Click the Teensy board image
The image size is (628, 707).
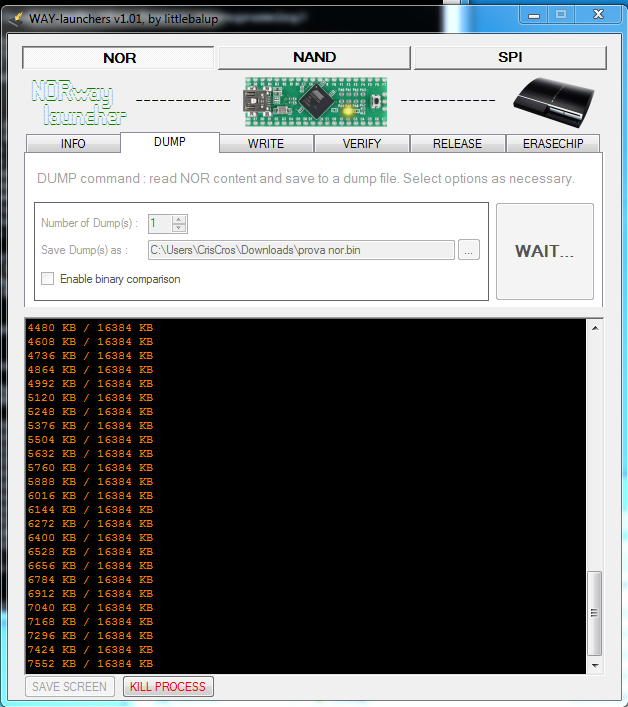pyautogui.click(x=314, y=100)
